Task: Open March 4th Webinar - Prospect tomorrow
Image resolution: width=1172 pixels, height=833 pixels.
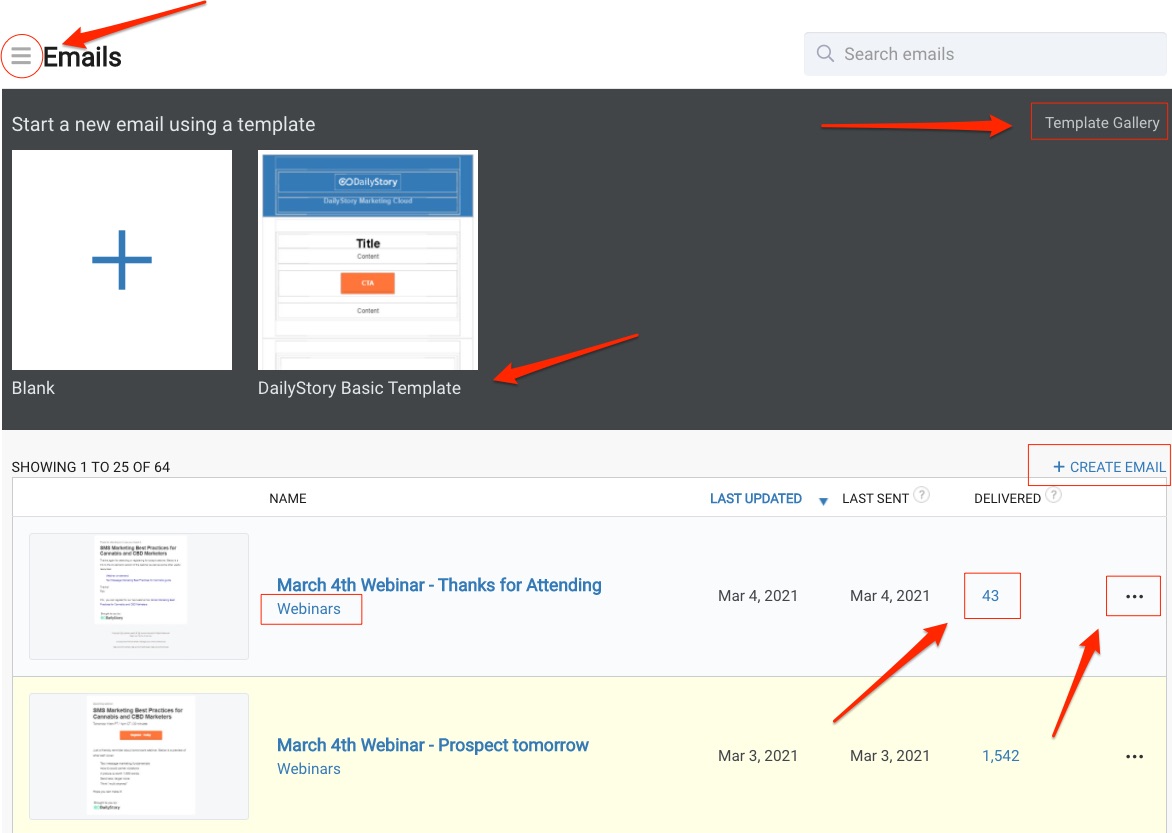Action: [x=433, y=745]
